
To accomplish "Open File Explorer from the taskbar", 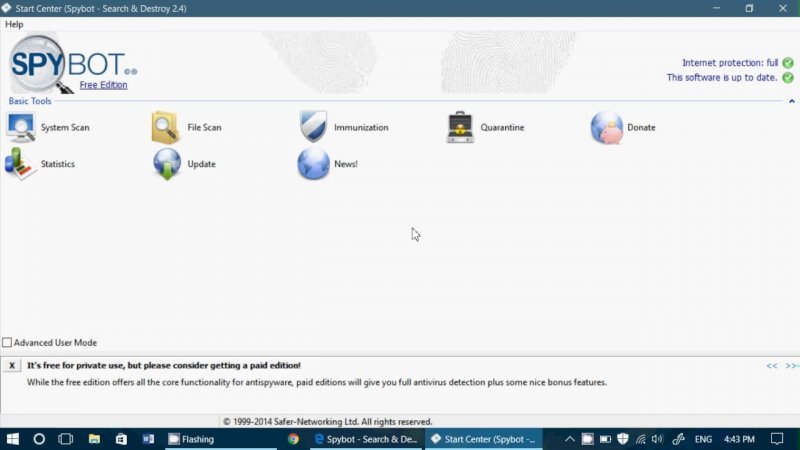I will pos(94,439).
